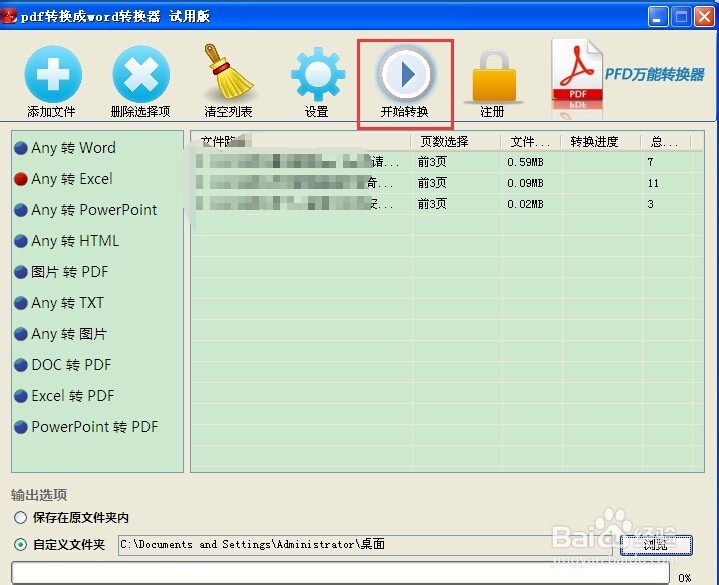Click the 注册 padlock register icon
The height and width of the screenshot is (585, 719).
(494, 77)
